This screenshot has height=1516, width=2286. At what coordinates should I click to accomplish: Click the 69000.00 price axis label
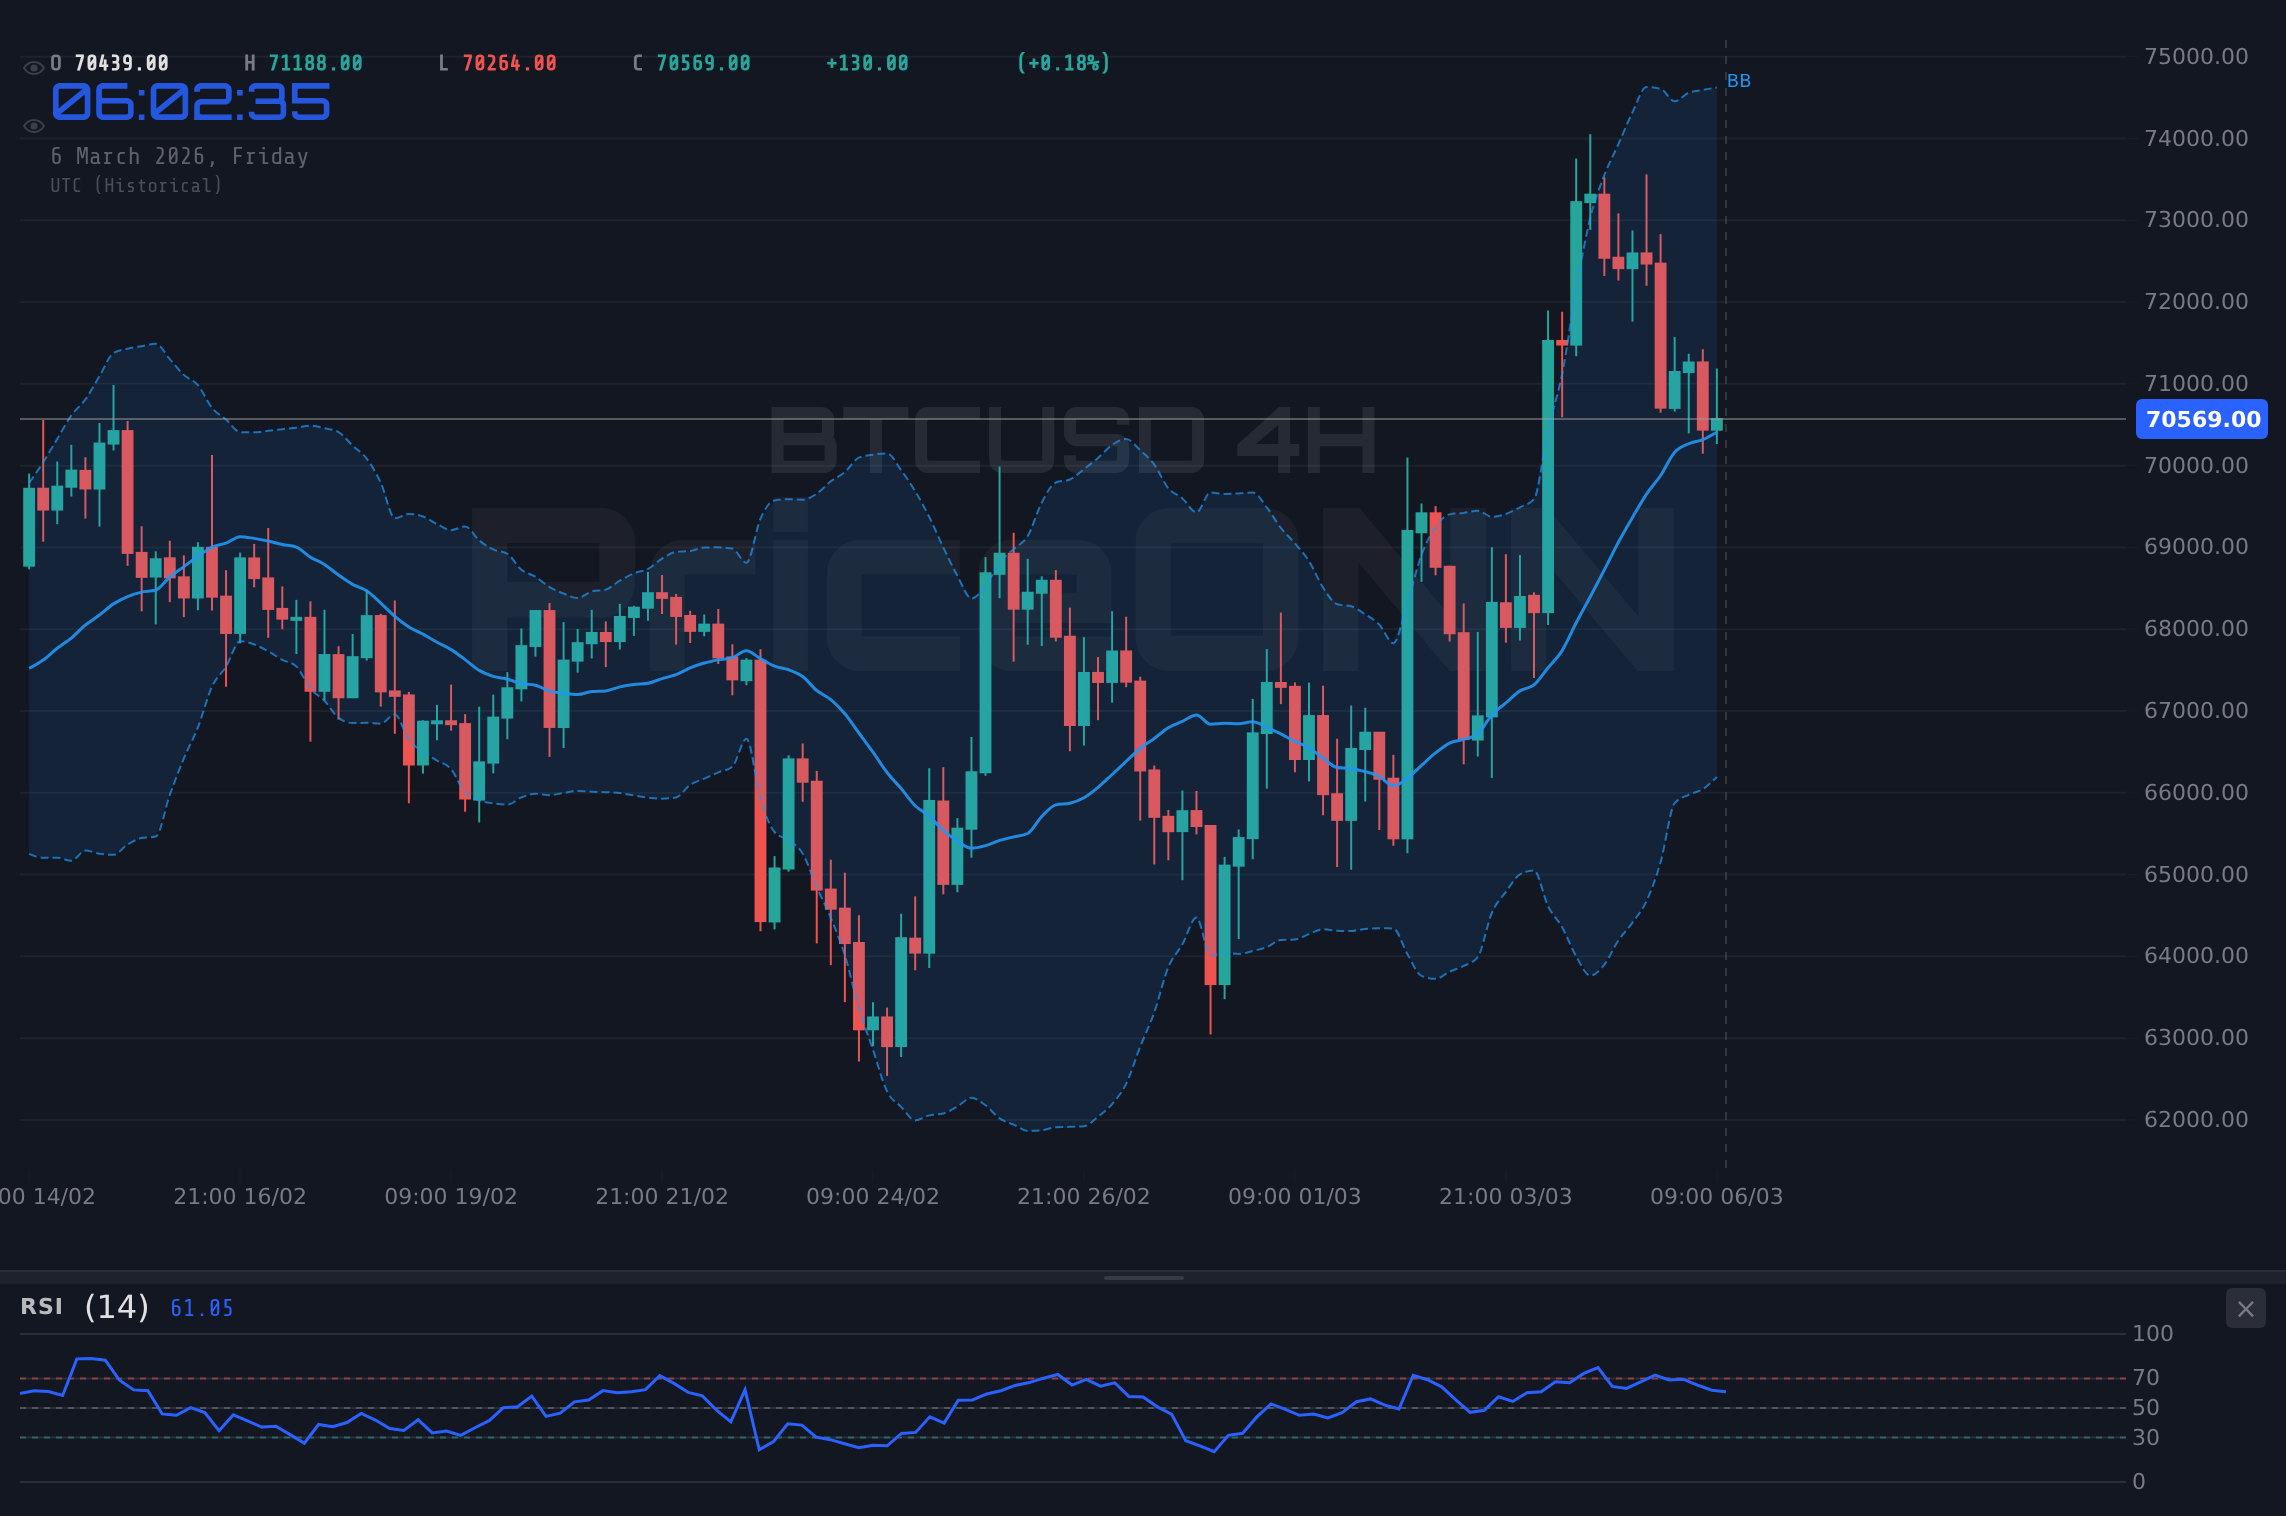coord(2196,546)
